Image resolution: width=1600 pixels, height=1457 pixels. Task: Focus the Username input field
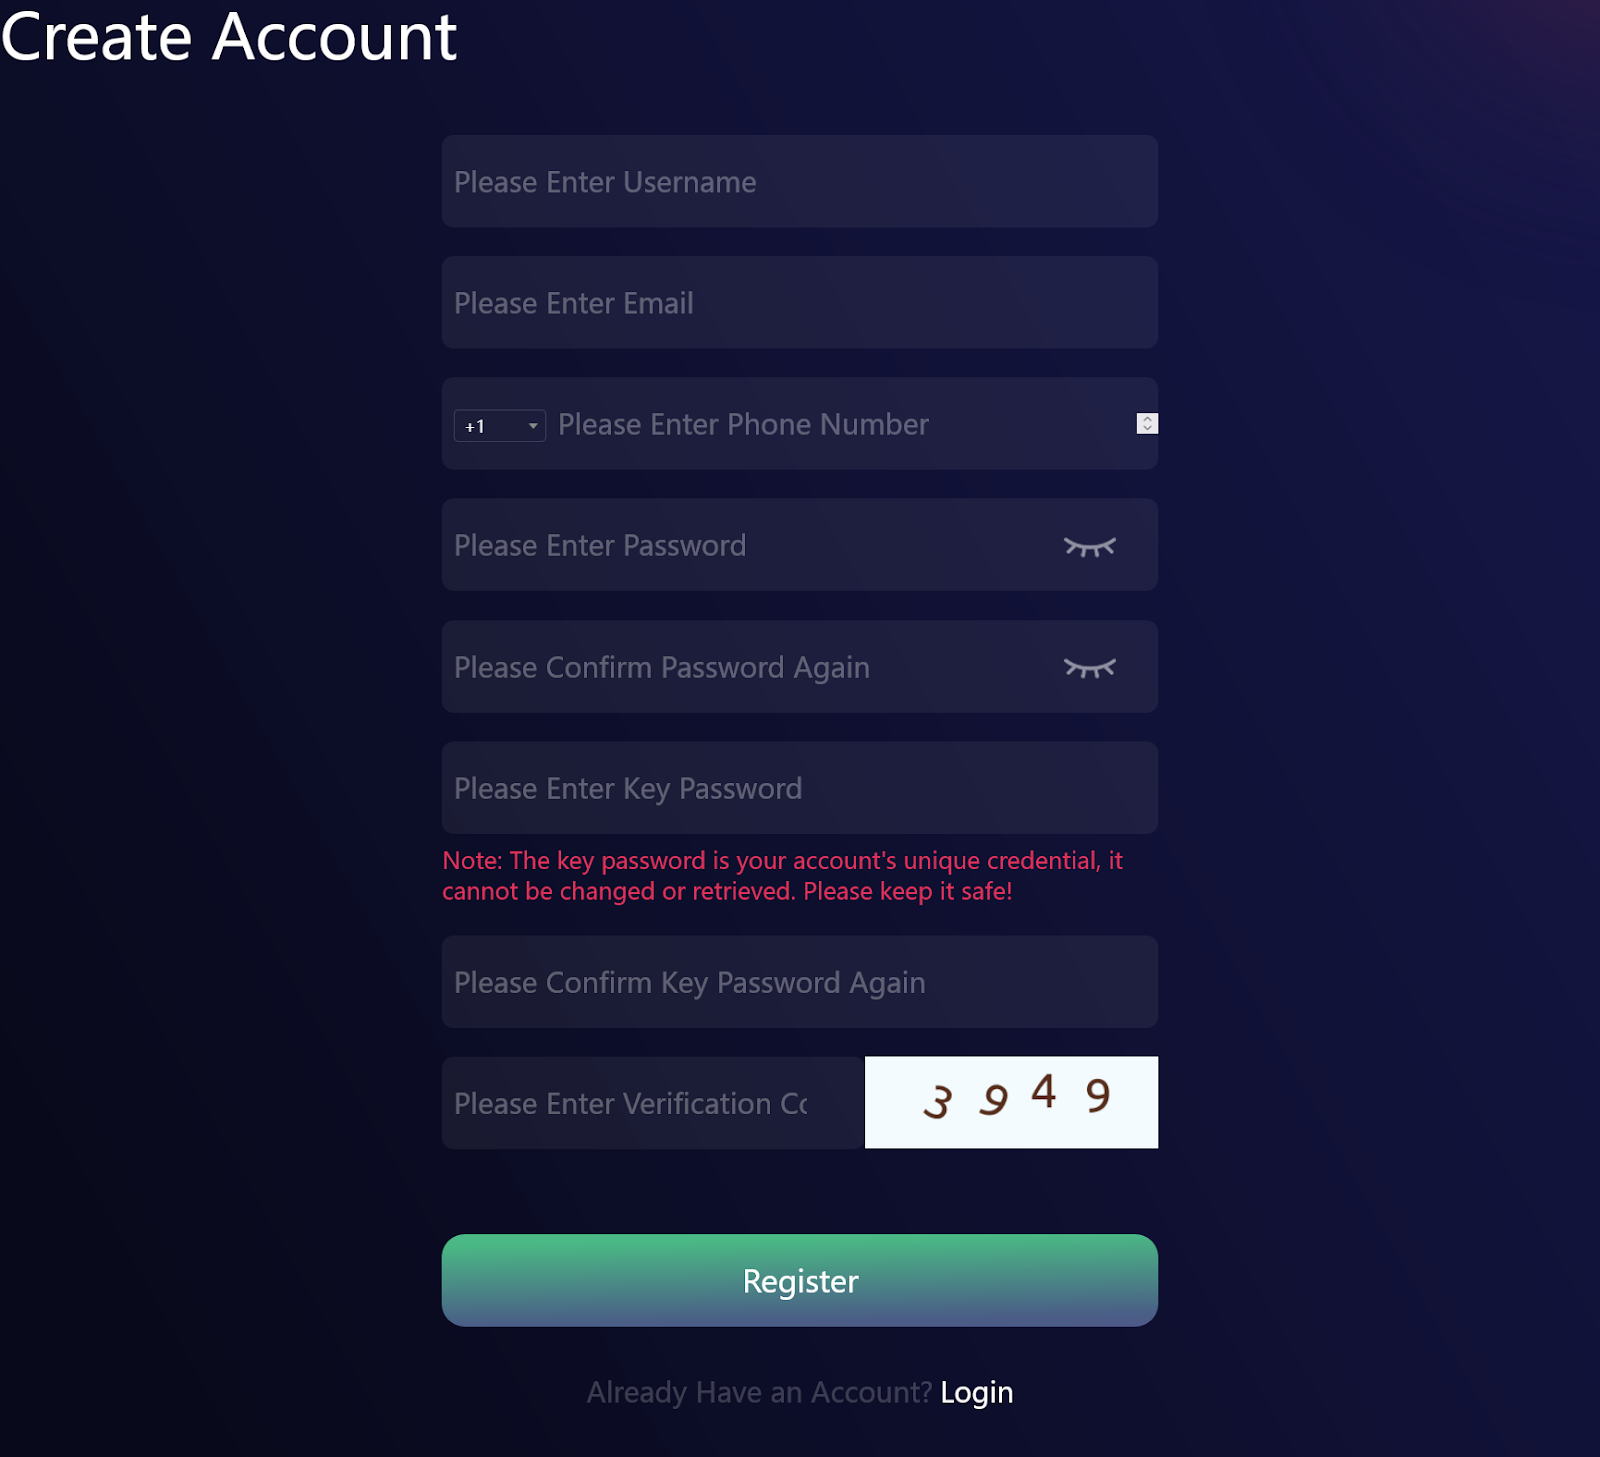pyautogui.click(x=799, y=182)
